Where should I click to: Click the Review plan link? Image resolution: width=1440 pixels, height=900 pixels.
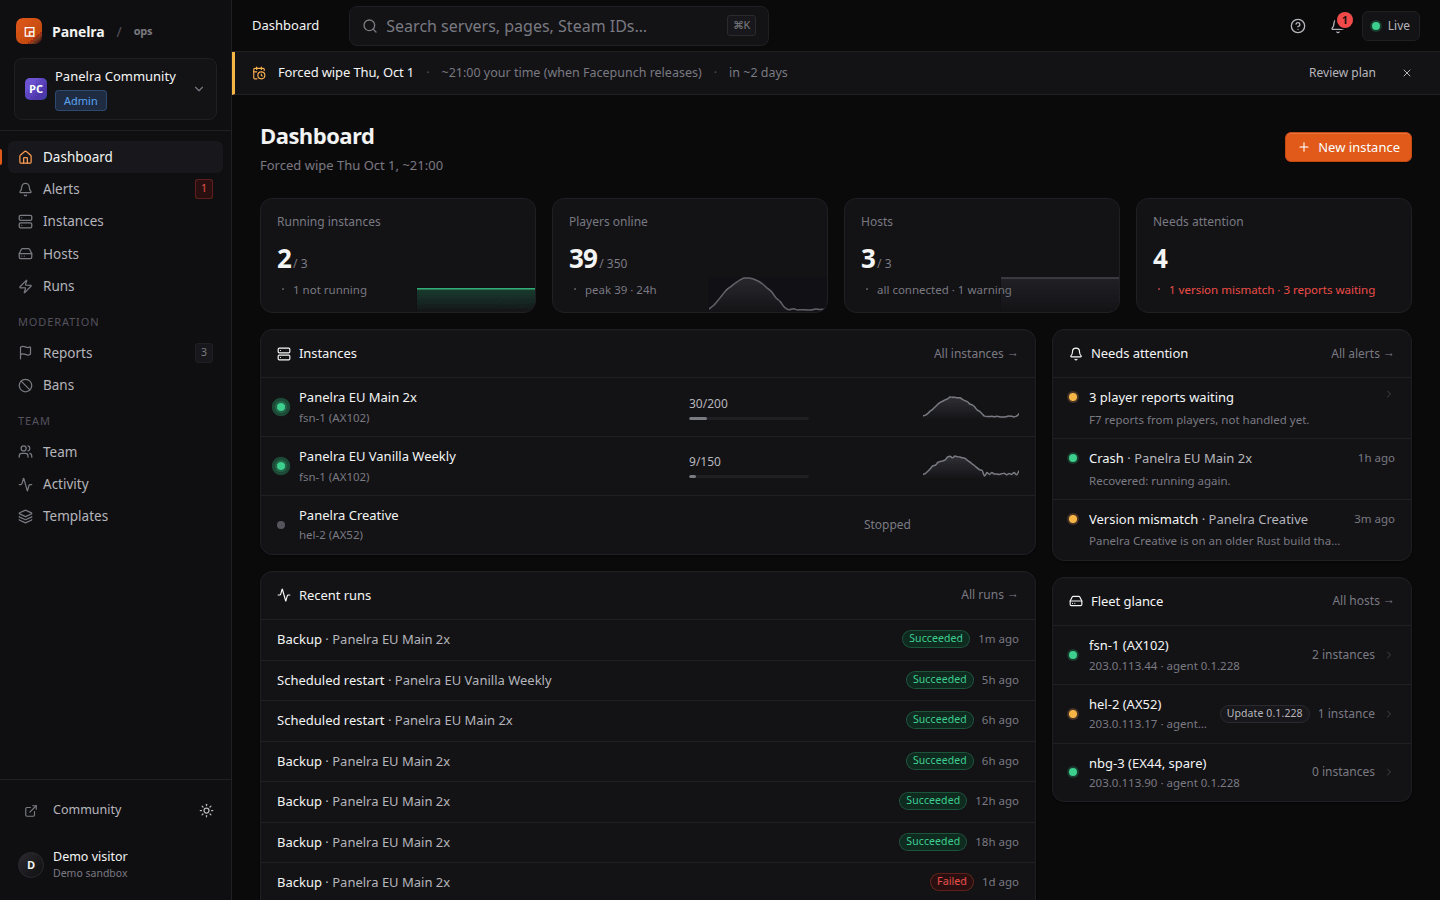pyautogui.click(x=1342, y=73)
